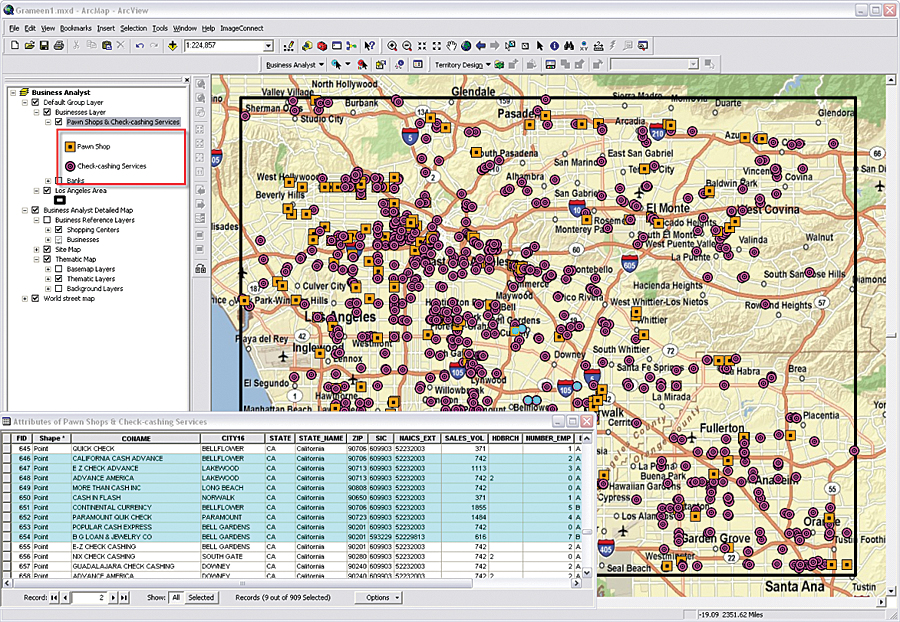The image size is (900, 622).
Task: Toggle the Businesses Layer checkbox
Action: coord(47,112)
